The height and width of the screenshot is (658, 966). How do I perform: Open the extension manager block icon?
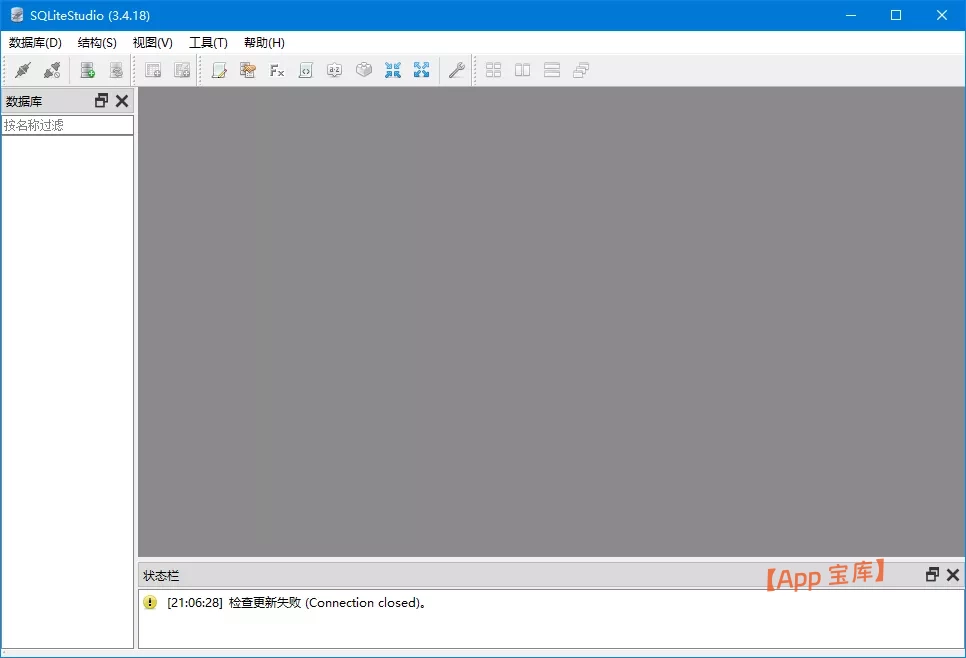tap(364, 70)
